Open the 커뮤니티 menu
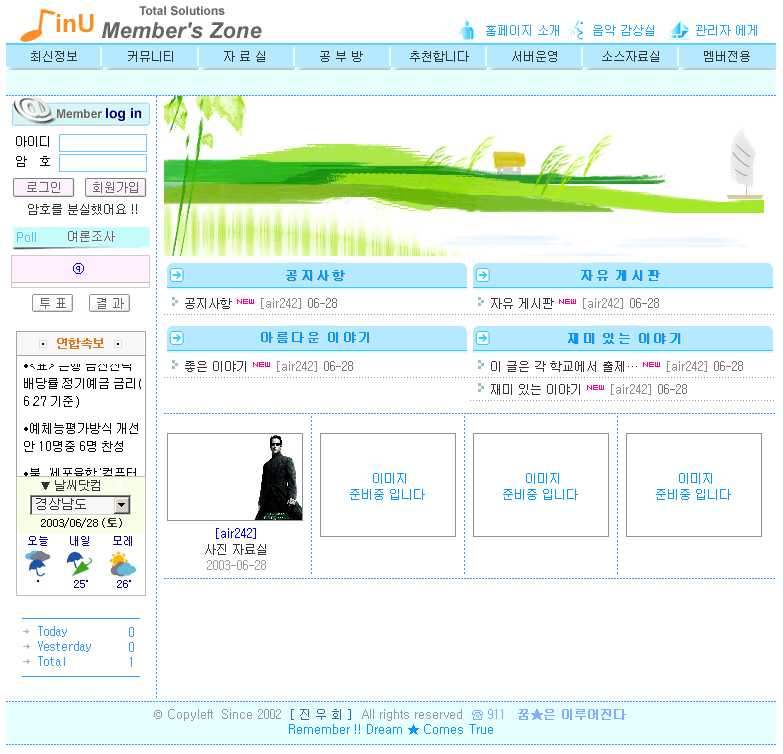The width and height of the screenshot is (783, 754). [150, 57]
